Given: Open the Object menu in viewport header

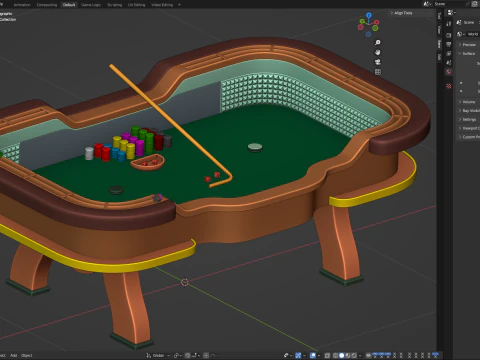Looking at the screenshot, I should coord(27,355).
